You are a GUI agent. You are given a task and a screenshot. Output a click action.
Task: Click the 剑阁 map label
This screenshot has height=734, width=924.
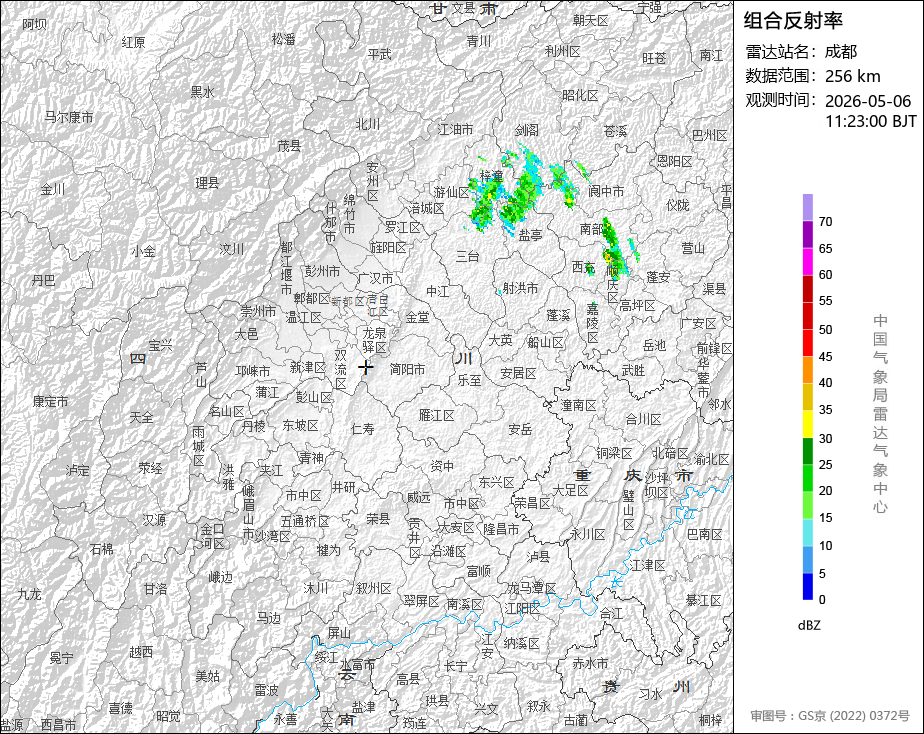(x=527, y=130)
